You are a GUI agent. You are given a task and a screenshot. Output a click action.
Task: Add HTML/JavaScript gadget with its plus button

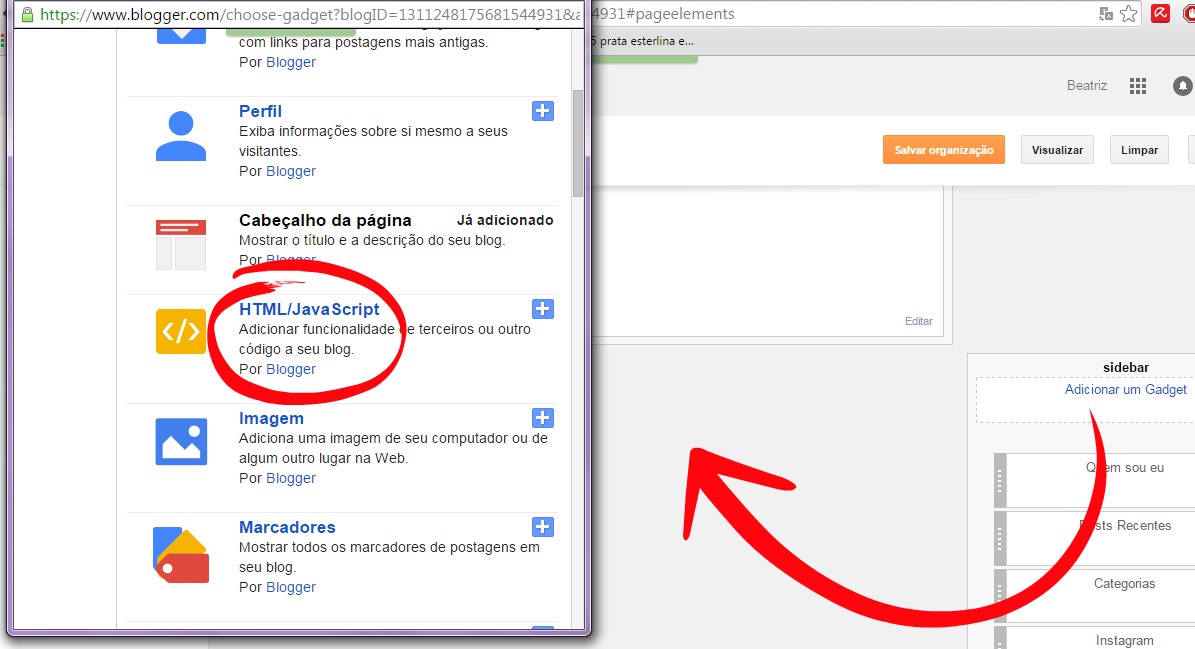tap(543, 309)
